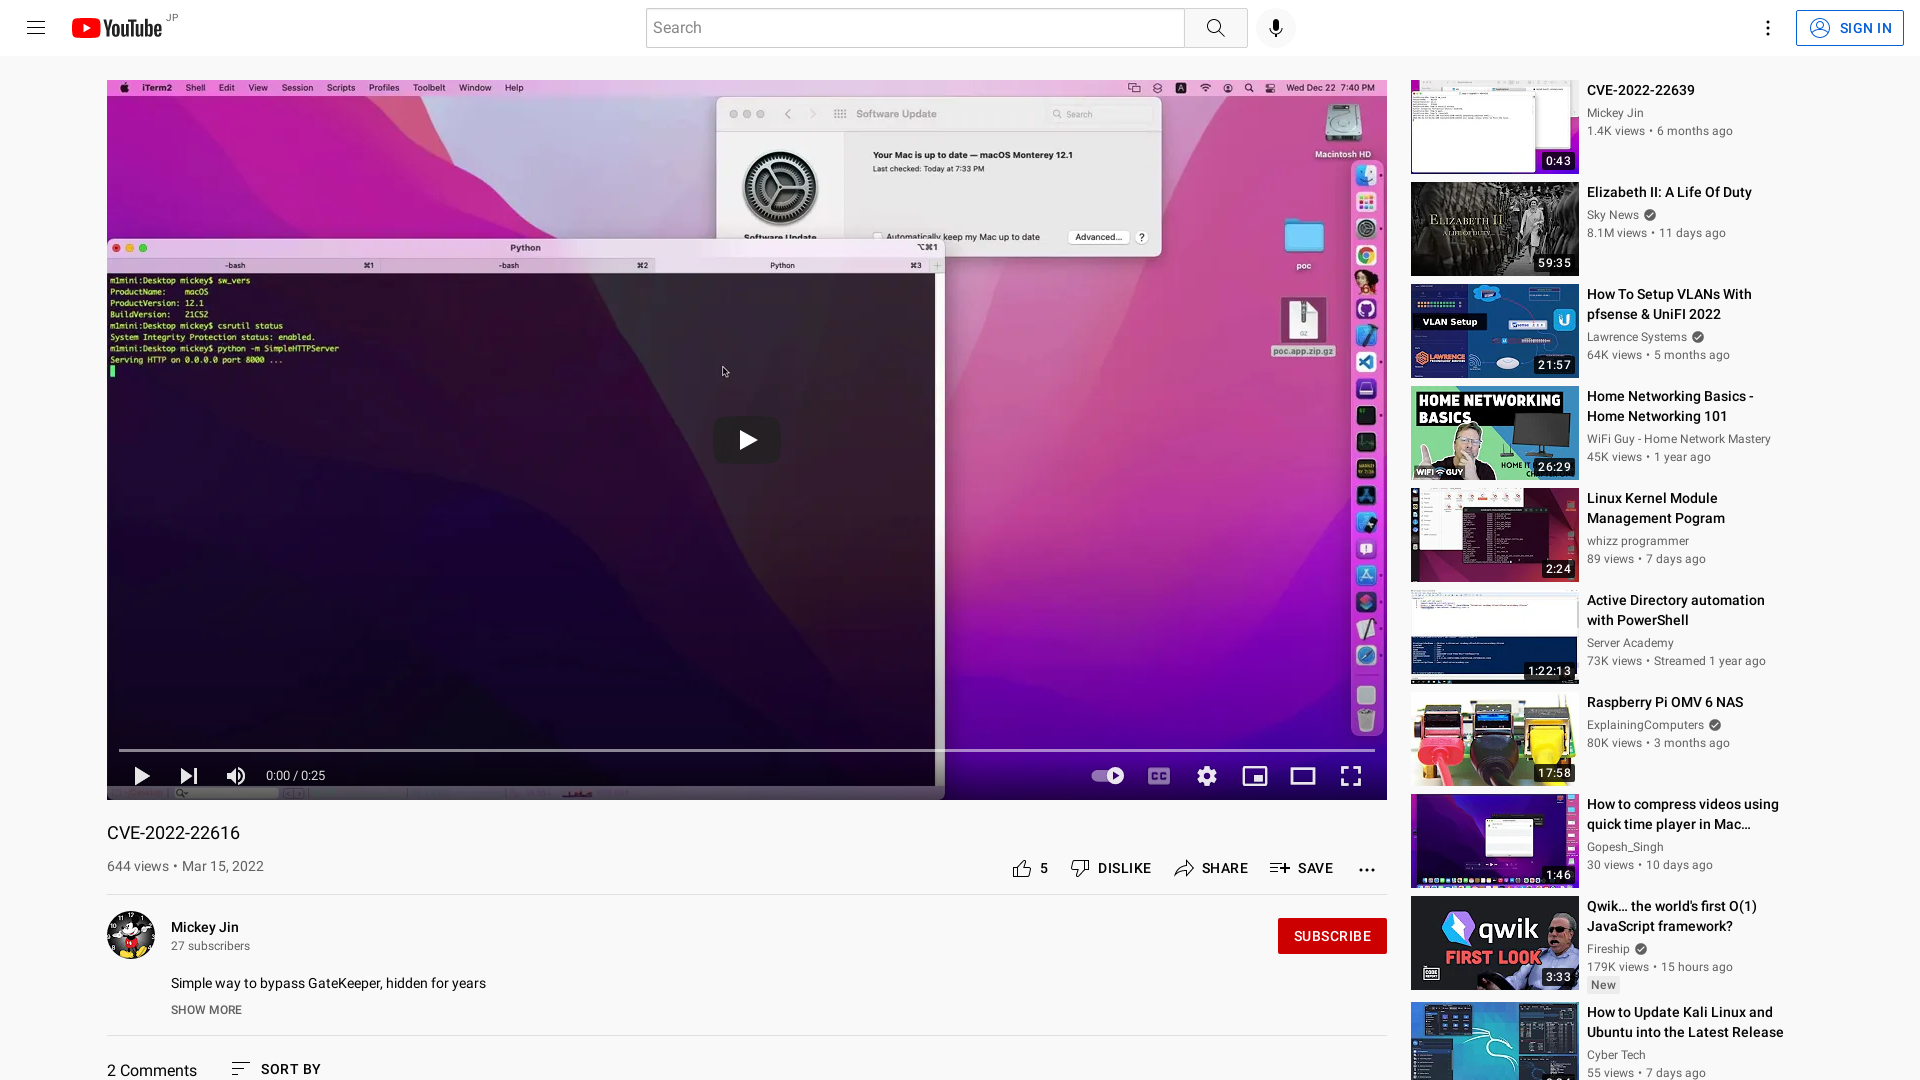Focus the Search input field

(914, 28)
